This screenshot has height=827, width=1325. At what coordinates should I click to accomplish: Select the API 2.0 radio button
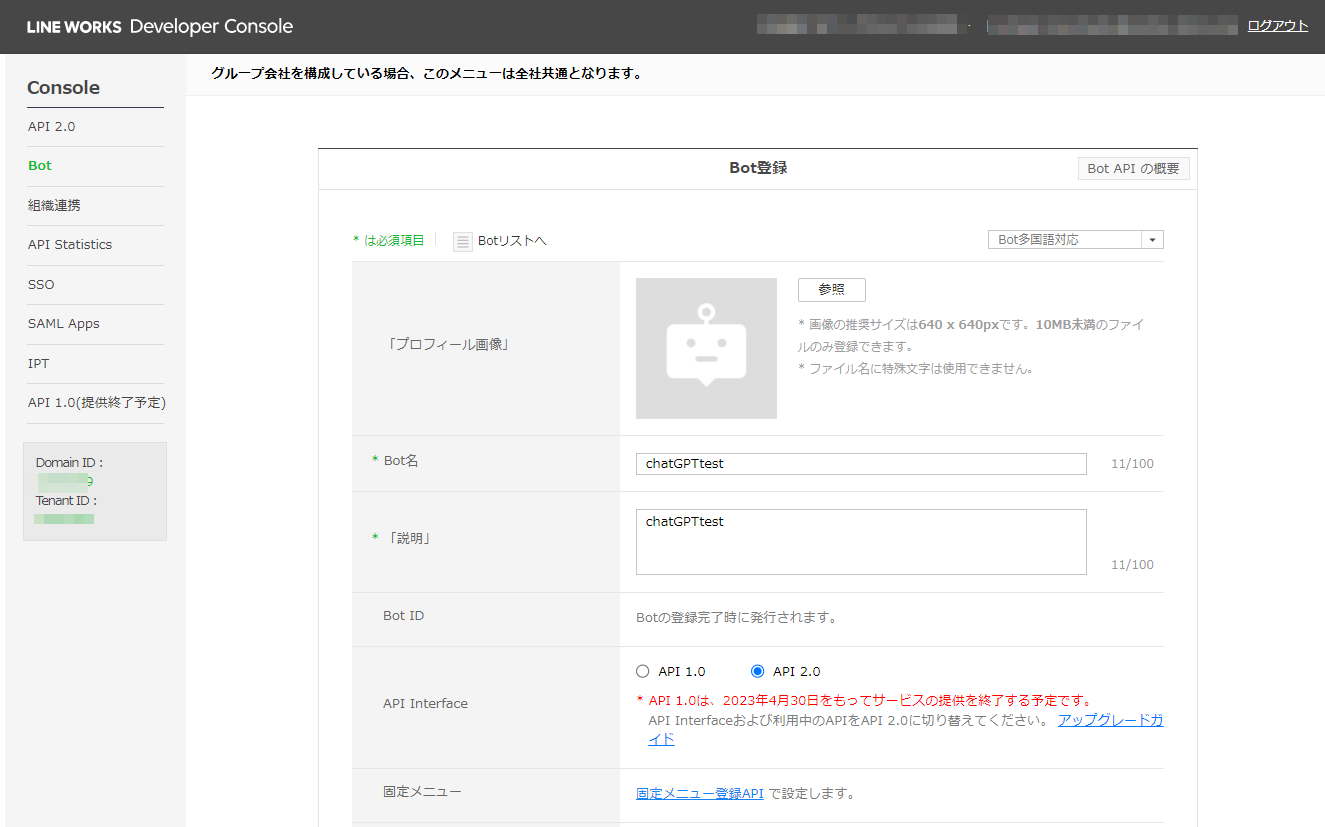click(758, 670)
